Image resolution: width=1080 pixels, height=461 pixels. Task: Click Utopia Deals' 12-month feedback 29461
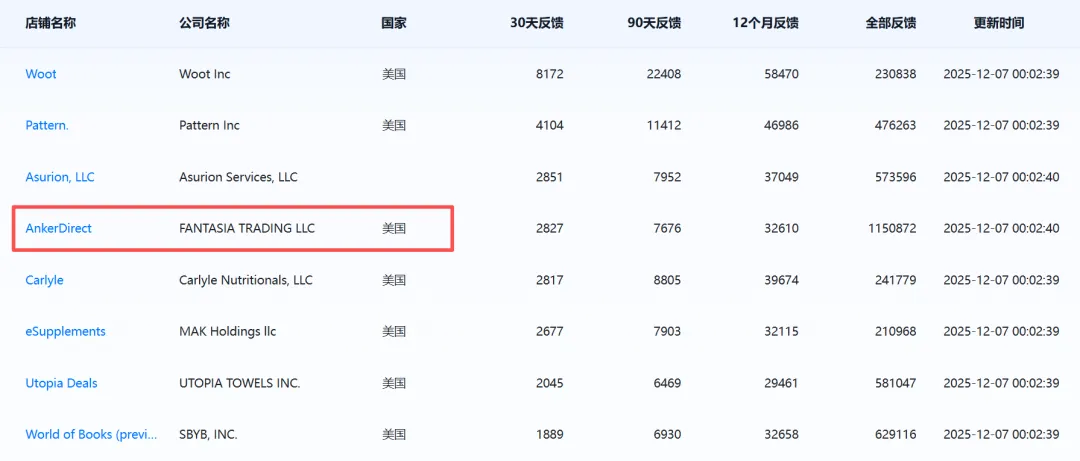(x=782, y=383)
